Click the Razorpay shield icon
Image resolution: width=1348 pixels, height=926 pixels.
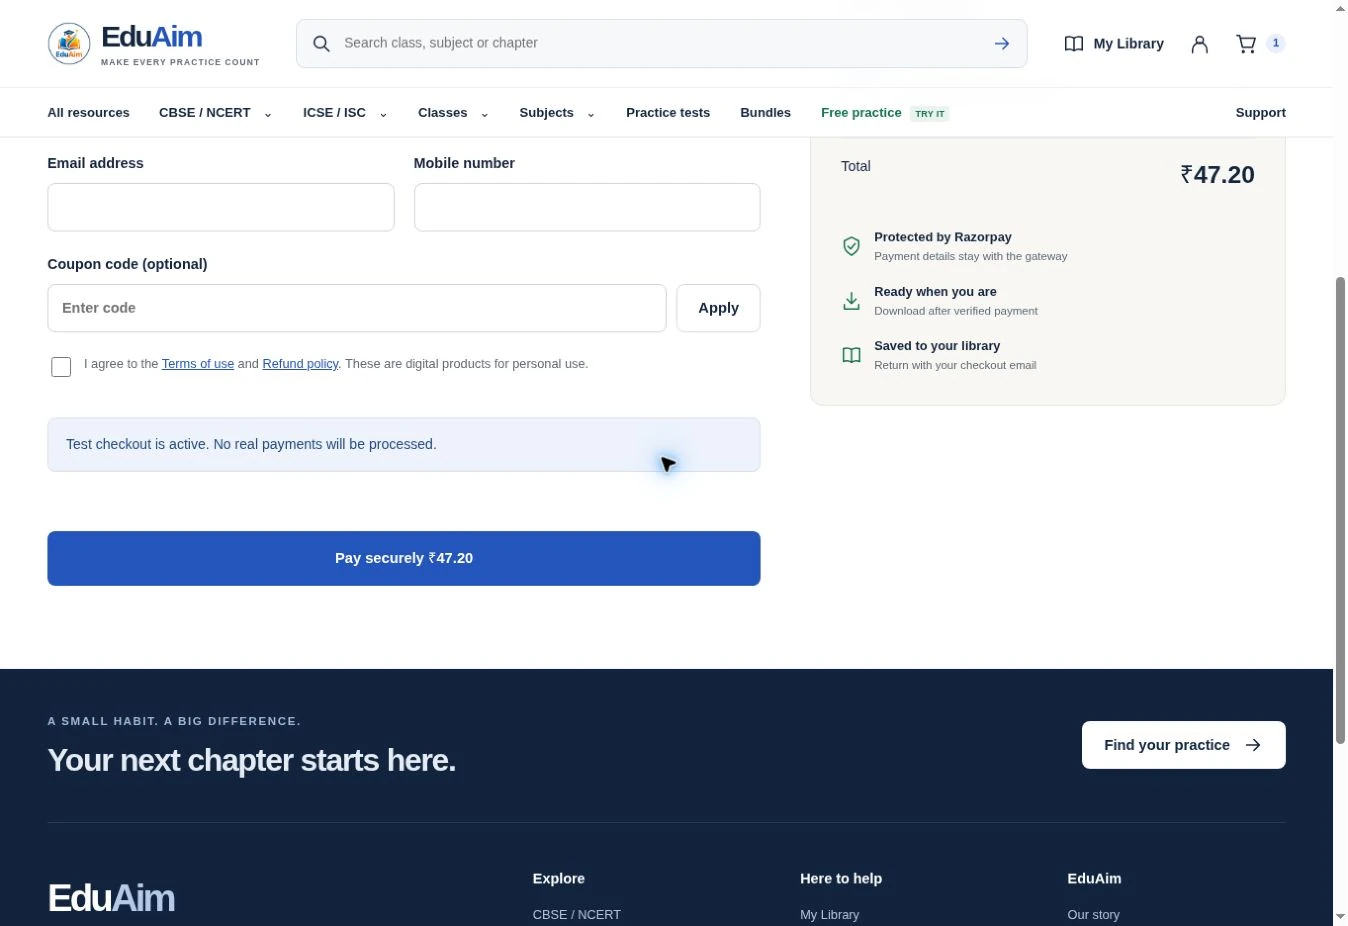click(851, 246)
